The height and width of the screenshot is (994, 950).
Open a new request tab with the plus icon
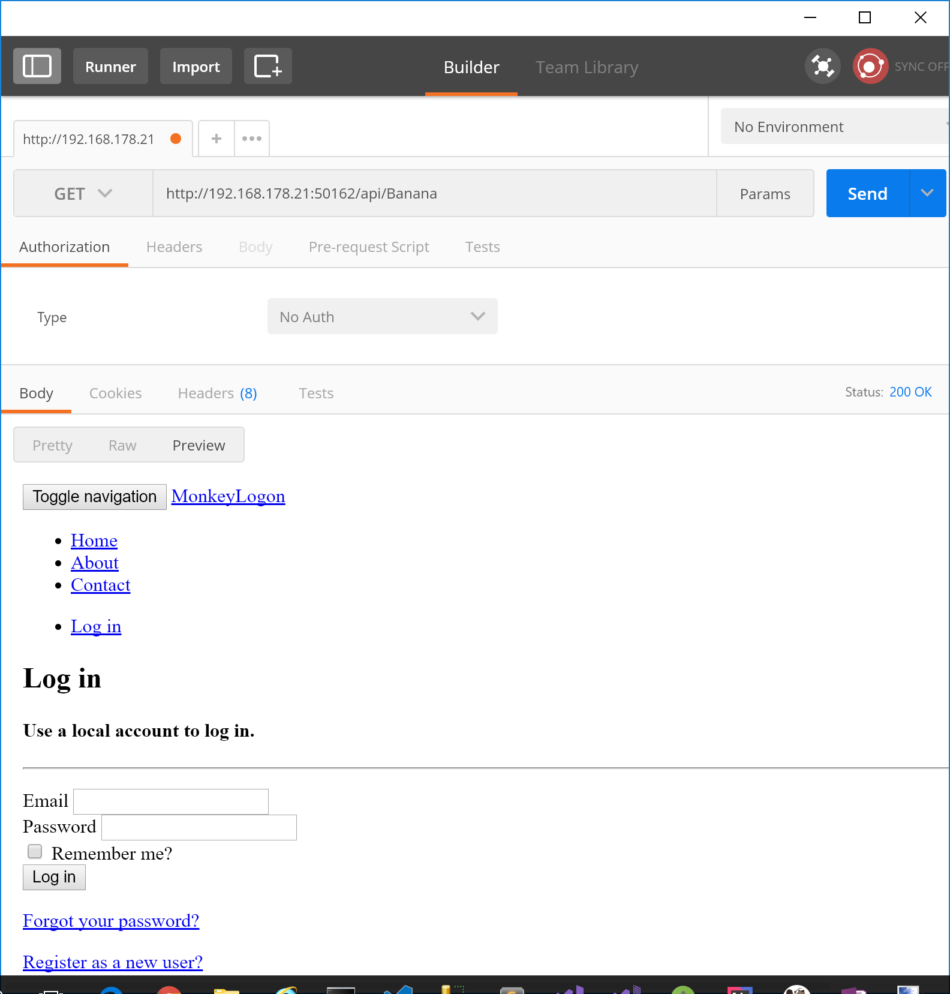click(216, 138)
